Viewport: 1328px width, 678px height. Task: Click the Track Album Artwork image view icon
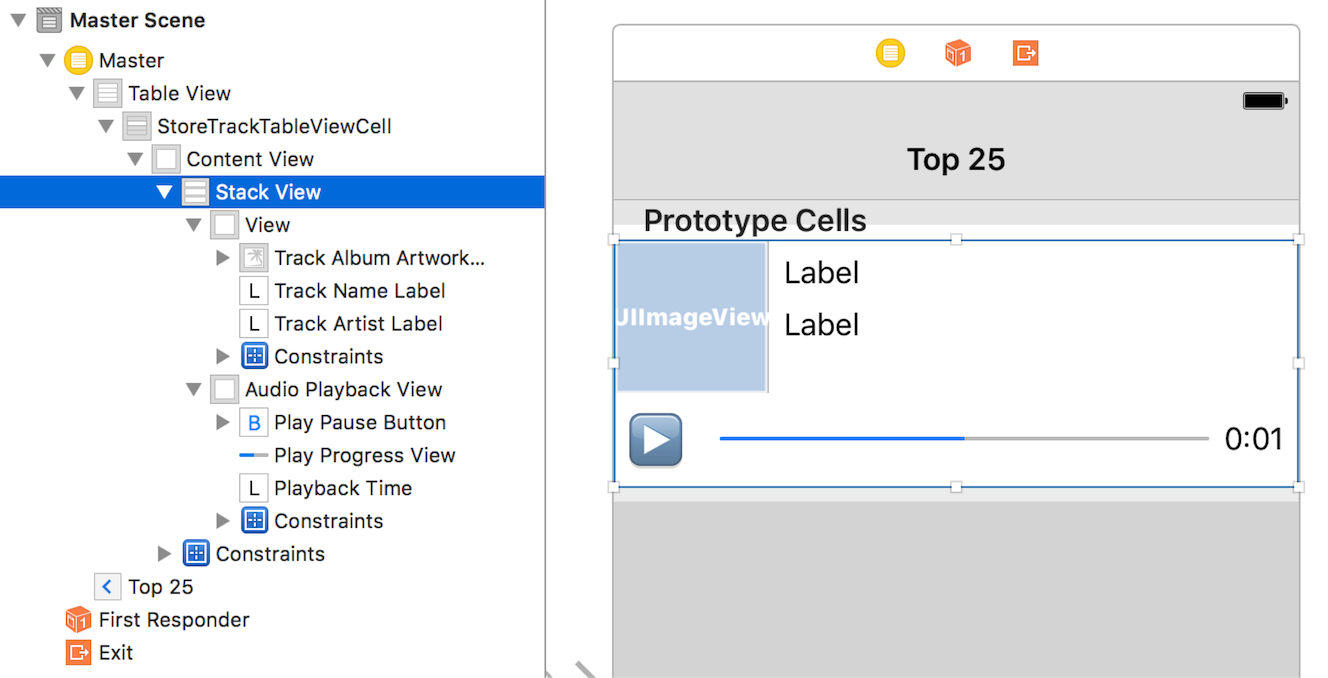(254, 257)
